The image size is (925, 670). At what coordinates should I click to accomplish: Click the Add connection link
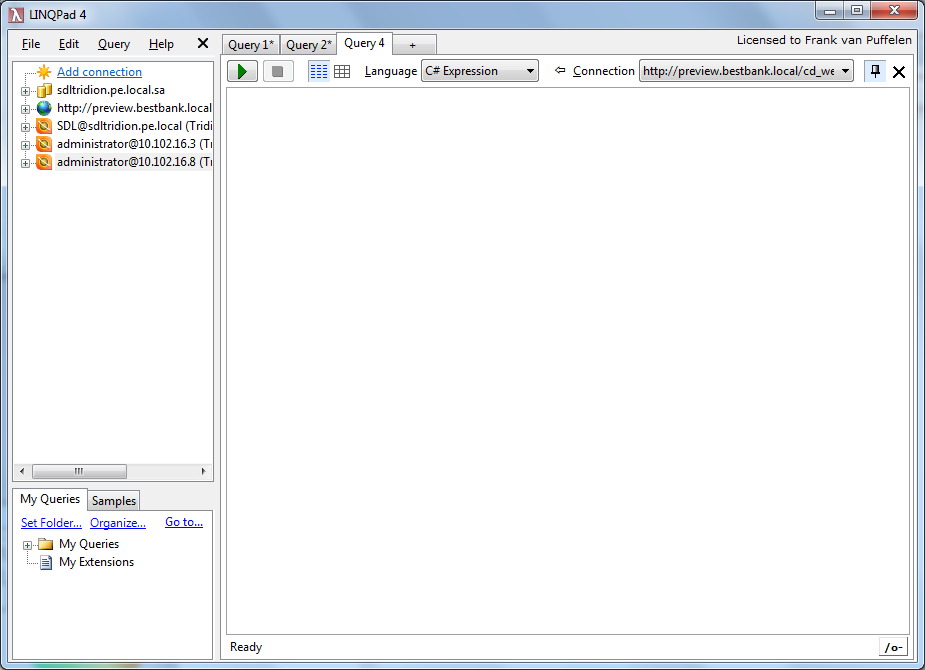coord(99,72)
